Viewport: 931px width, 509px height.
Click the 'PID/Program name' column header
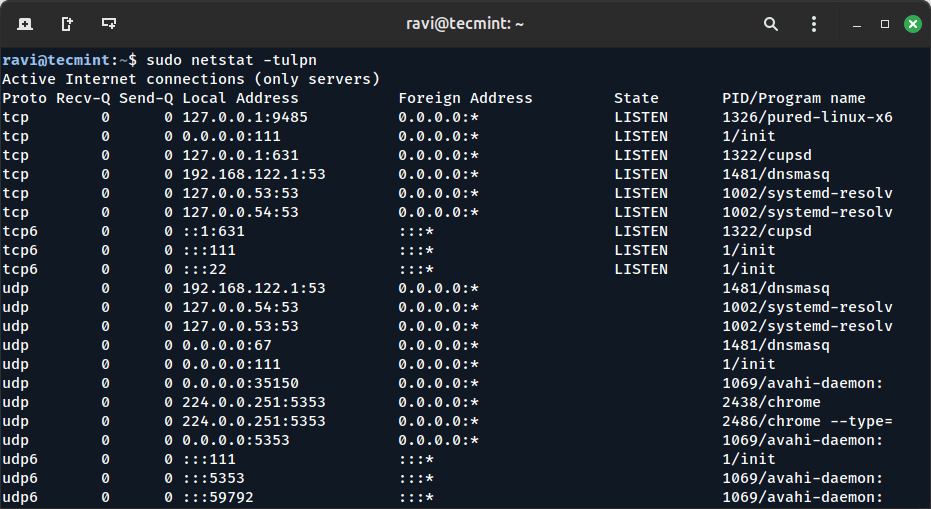(793, 98)
